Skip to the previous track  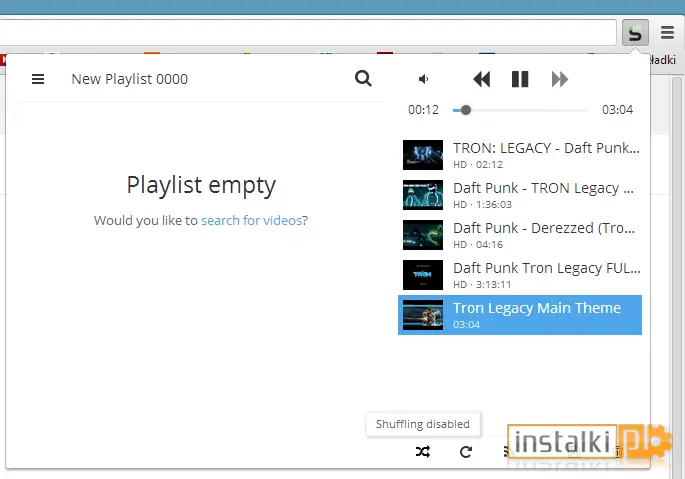[x=481, y=79]
